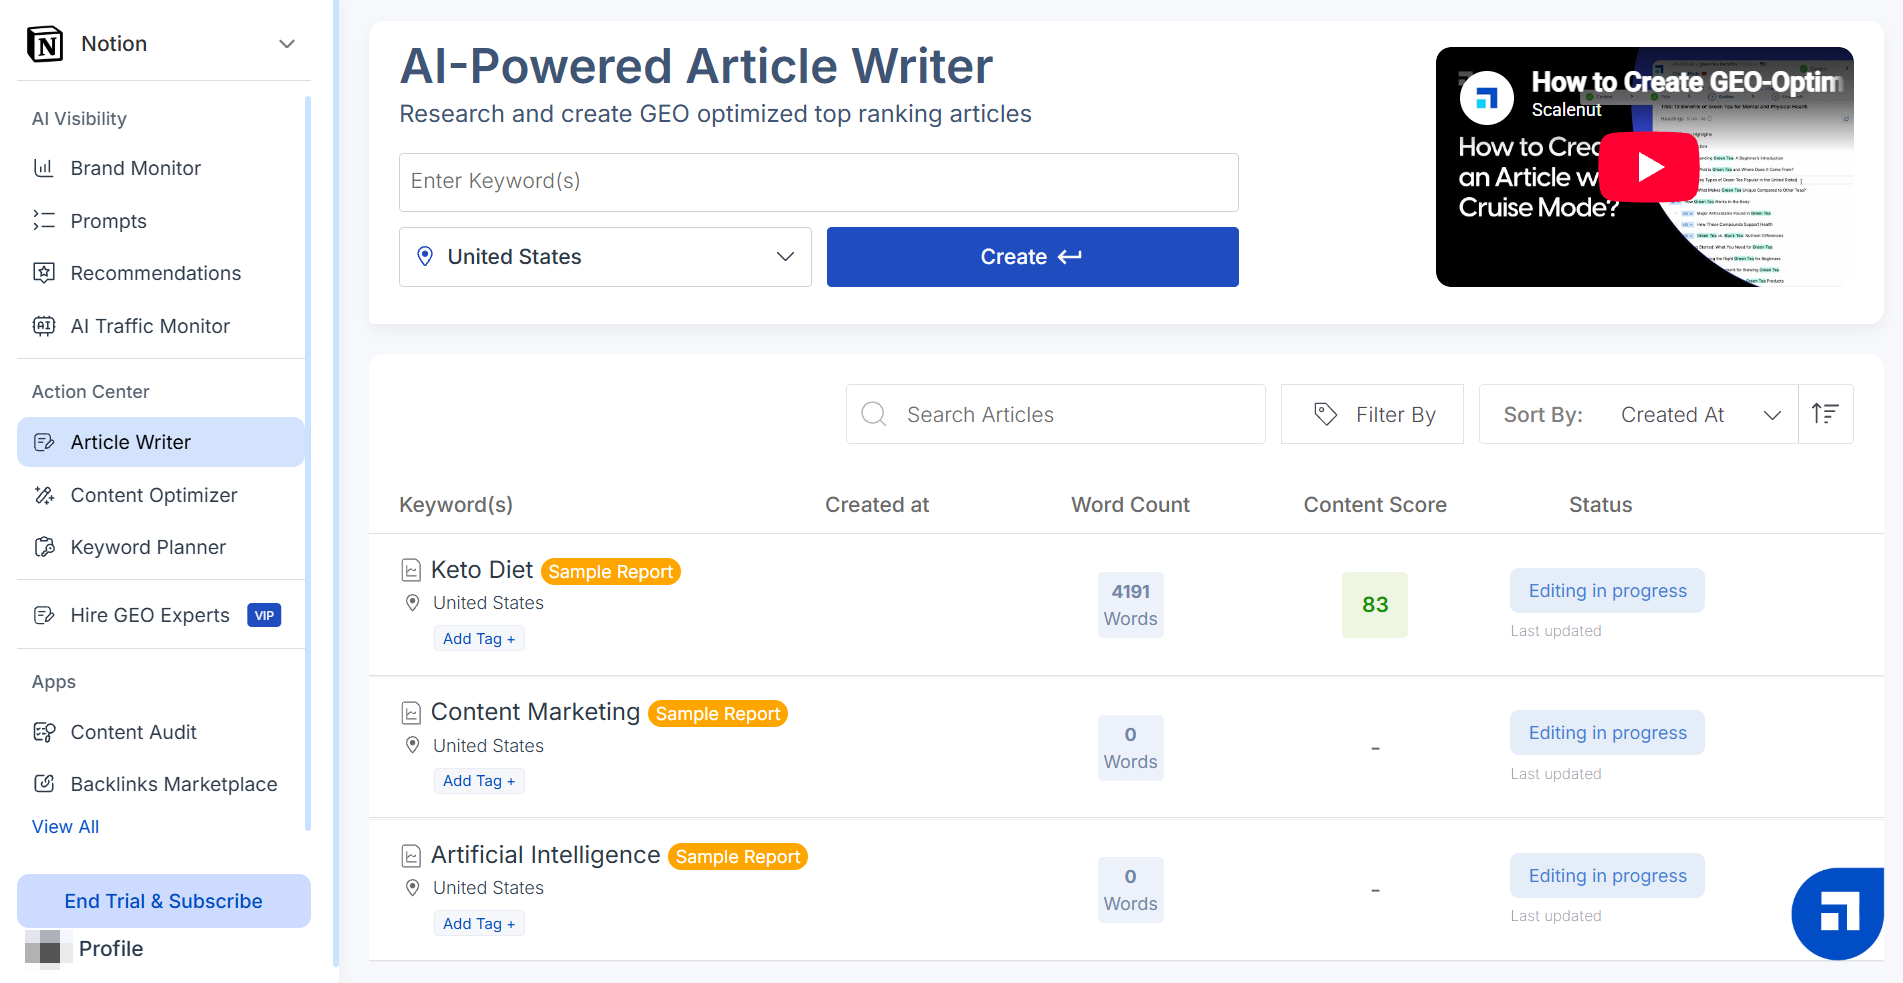
Task: Open the Content Marketing article
Action: 535,712
